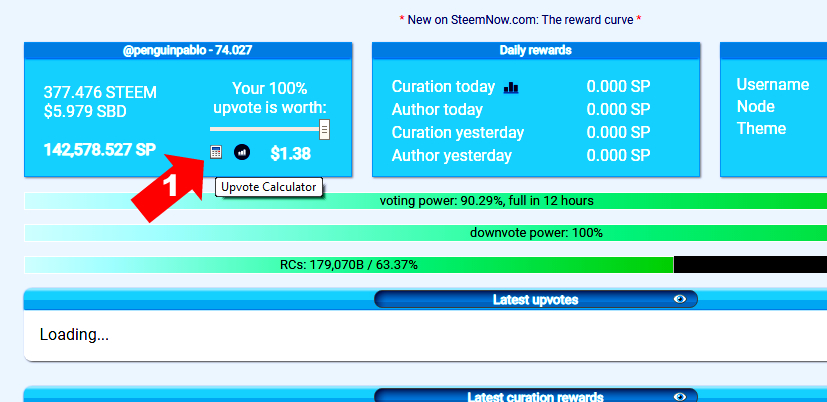Open the bar chart icon beside Curation today
The height and width of the screenshot is (402, 827).
(x=511, y=88)
